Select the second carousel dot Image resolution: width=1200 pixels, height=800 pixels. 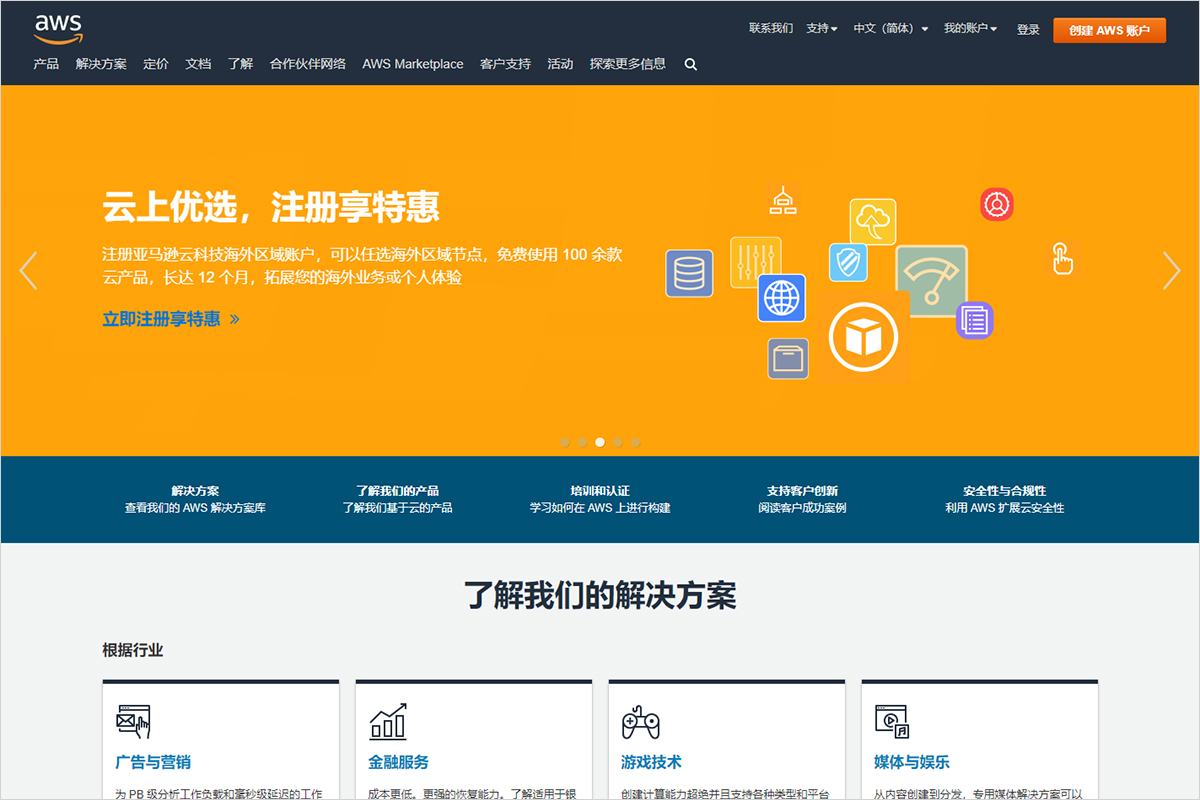tap(582, 441)
